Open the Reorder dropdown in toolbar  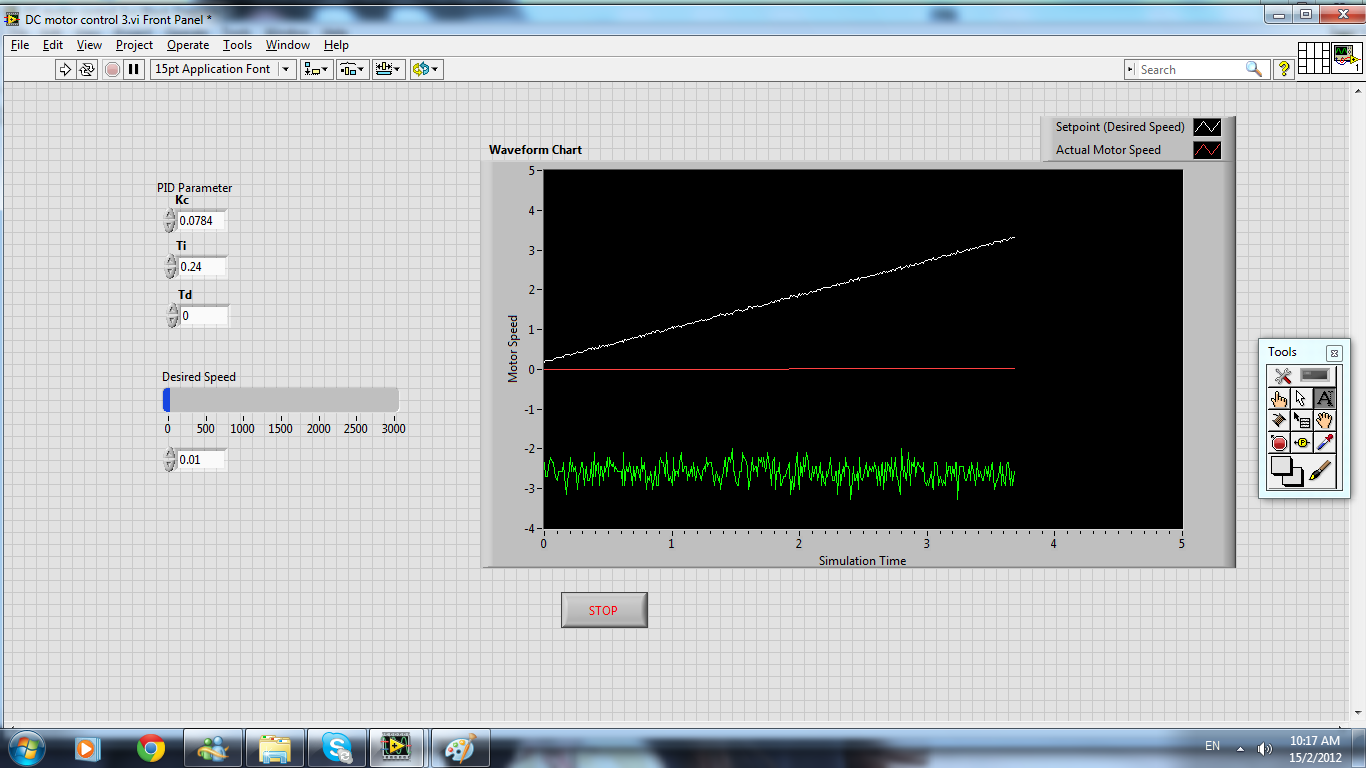pyautogui.click(x=425, y=69)
